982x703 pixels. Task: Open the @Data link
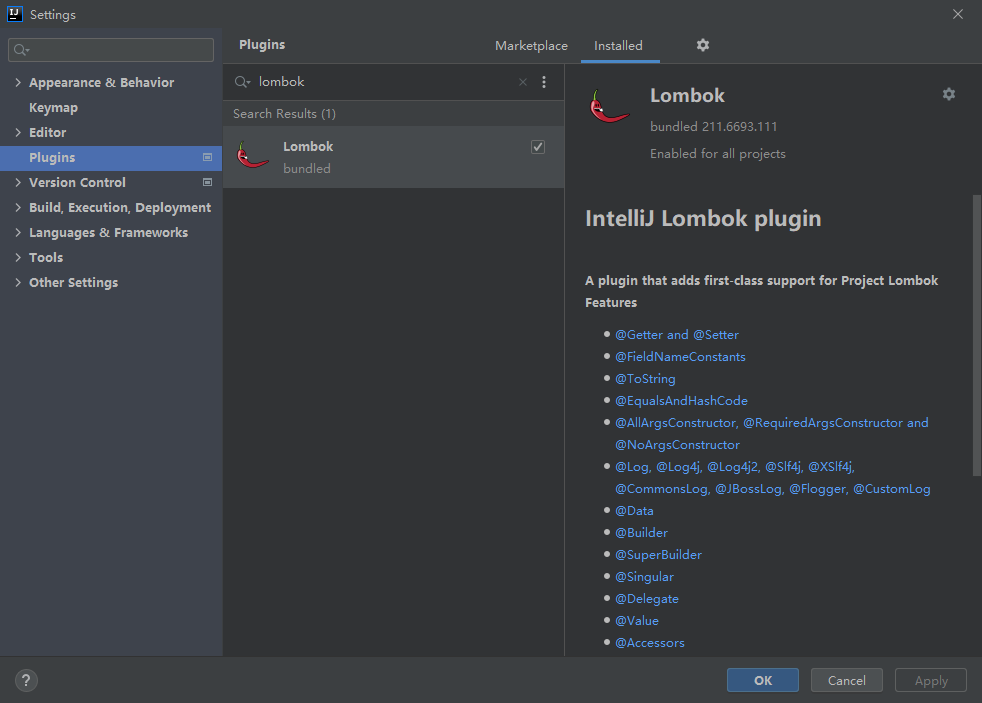pos(634,511)
